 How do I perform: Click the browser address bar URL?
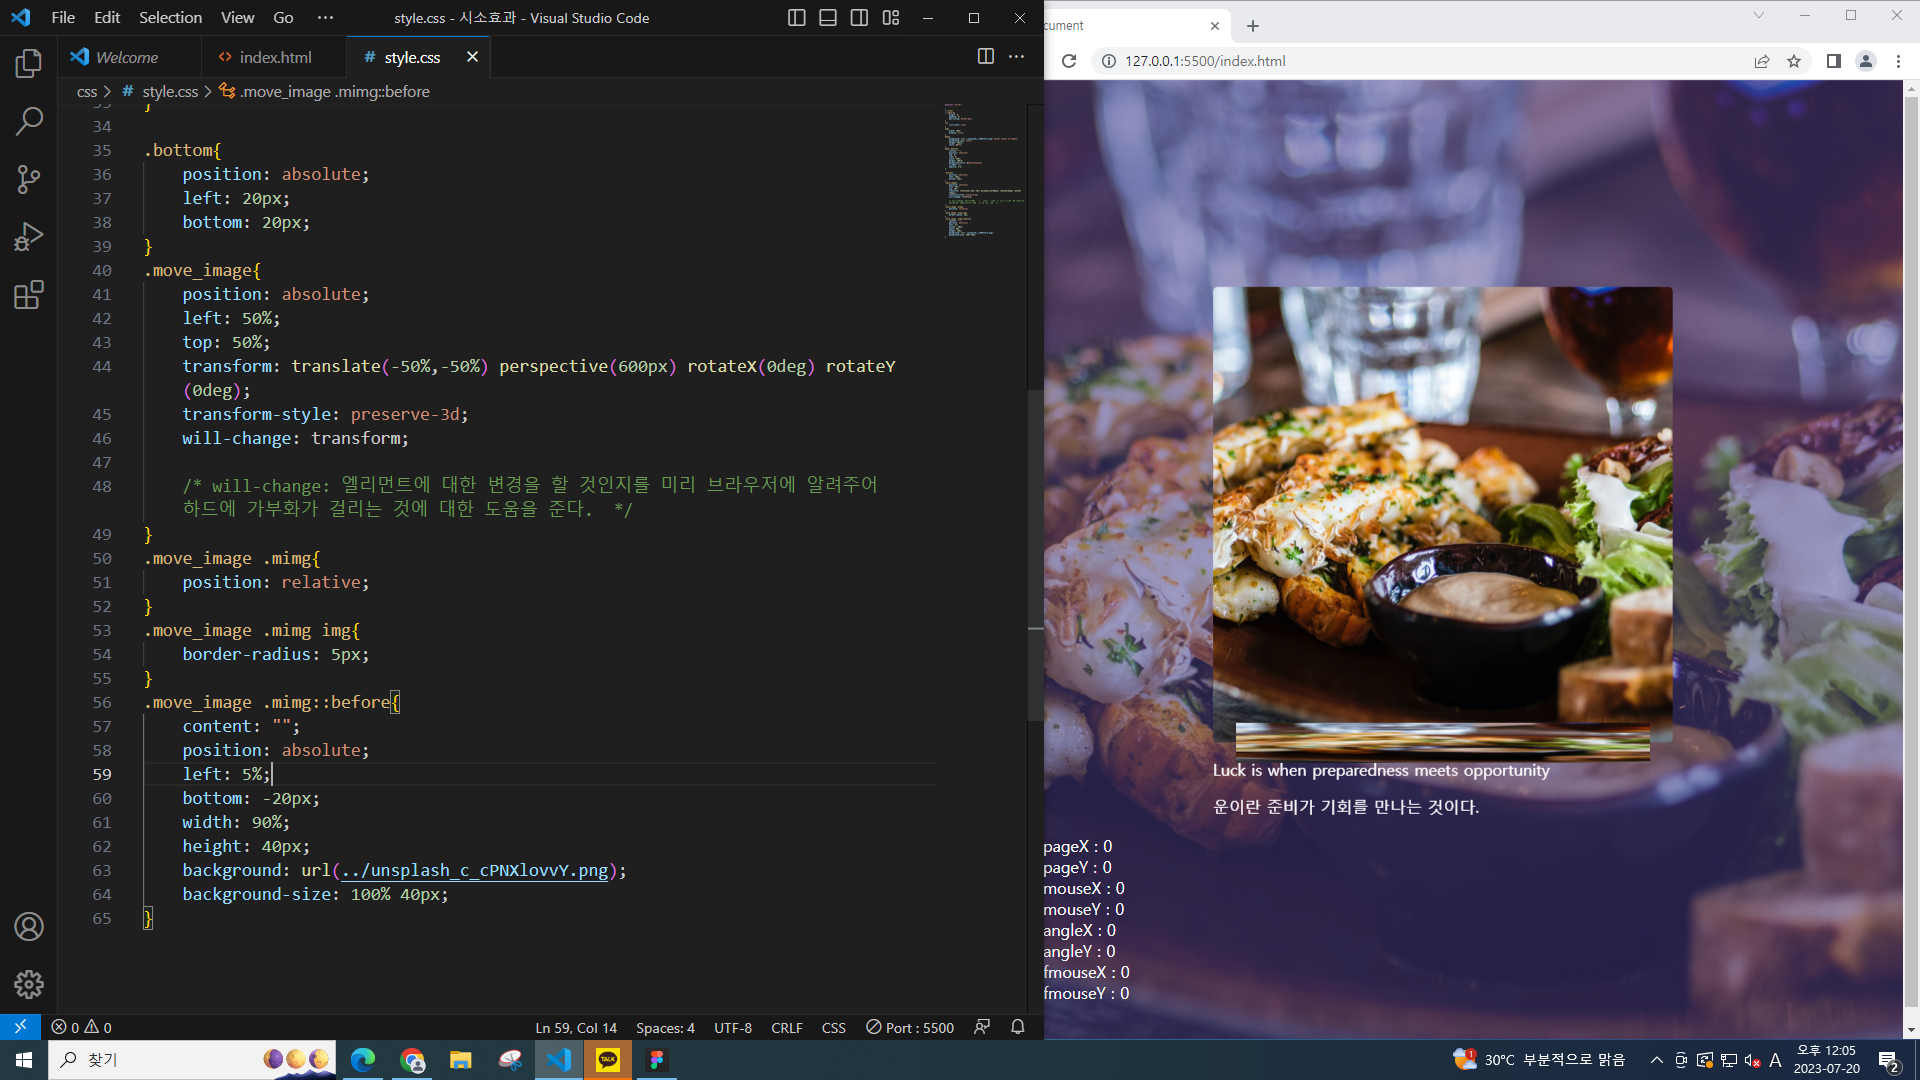(x=1205, y=61)
